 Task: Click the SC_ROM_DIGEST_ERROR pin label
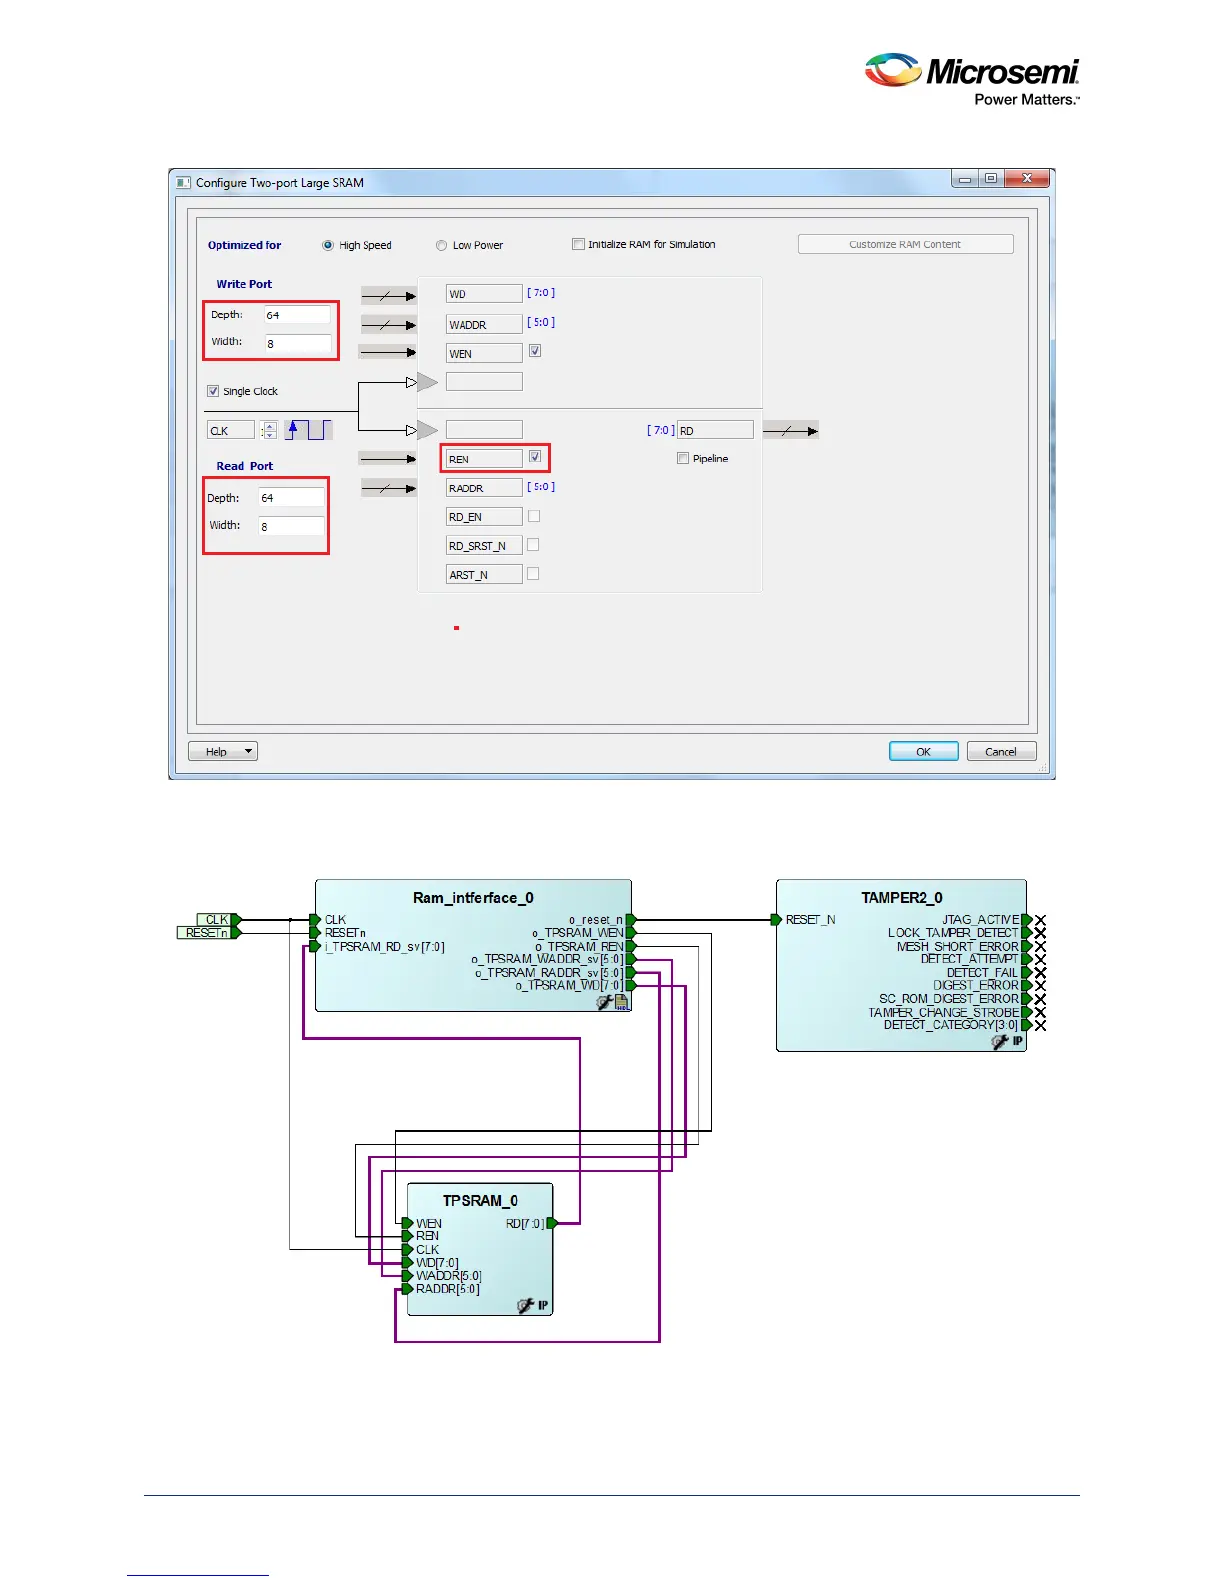[x=949, y=999]
